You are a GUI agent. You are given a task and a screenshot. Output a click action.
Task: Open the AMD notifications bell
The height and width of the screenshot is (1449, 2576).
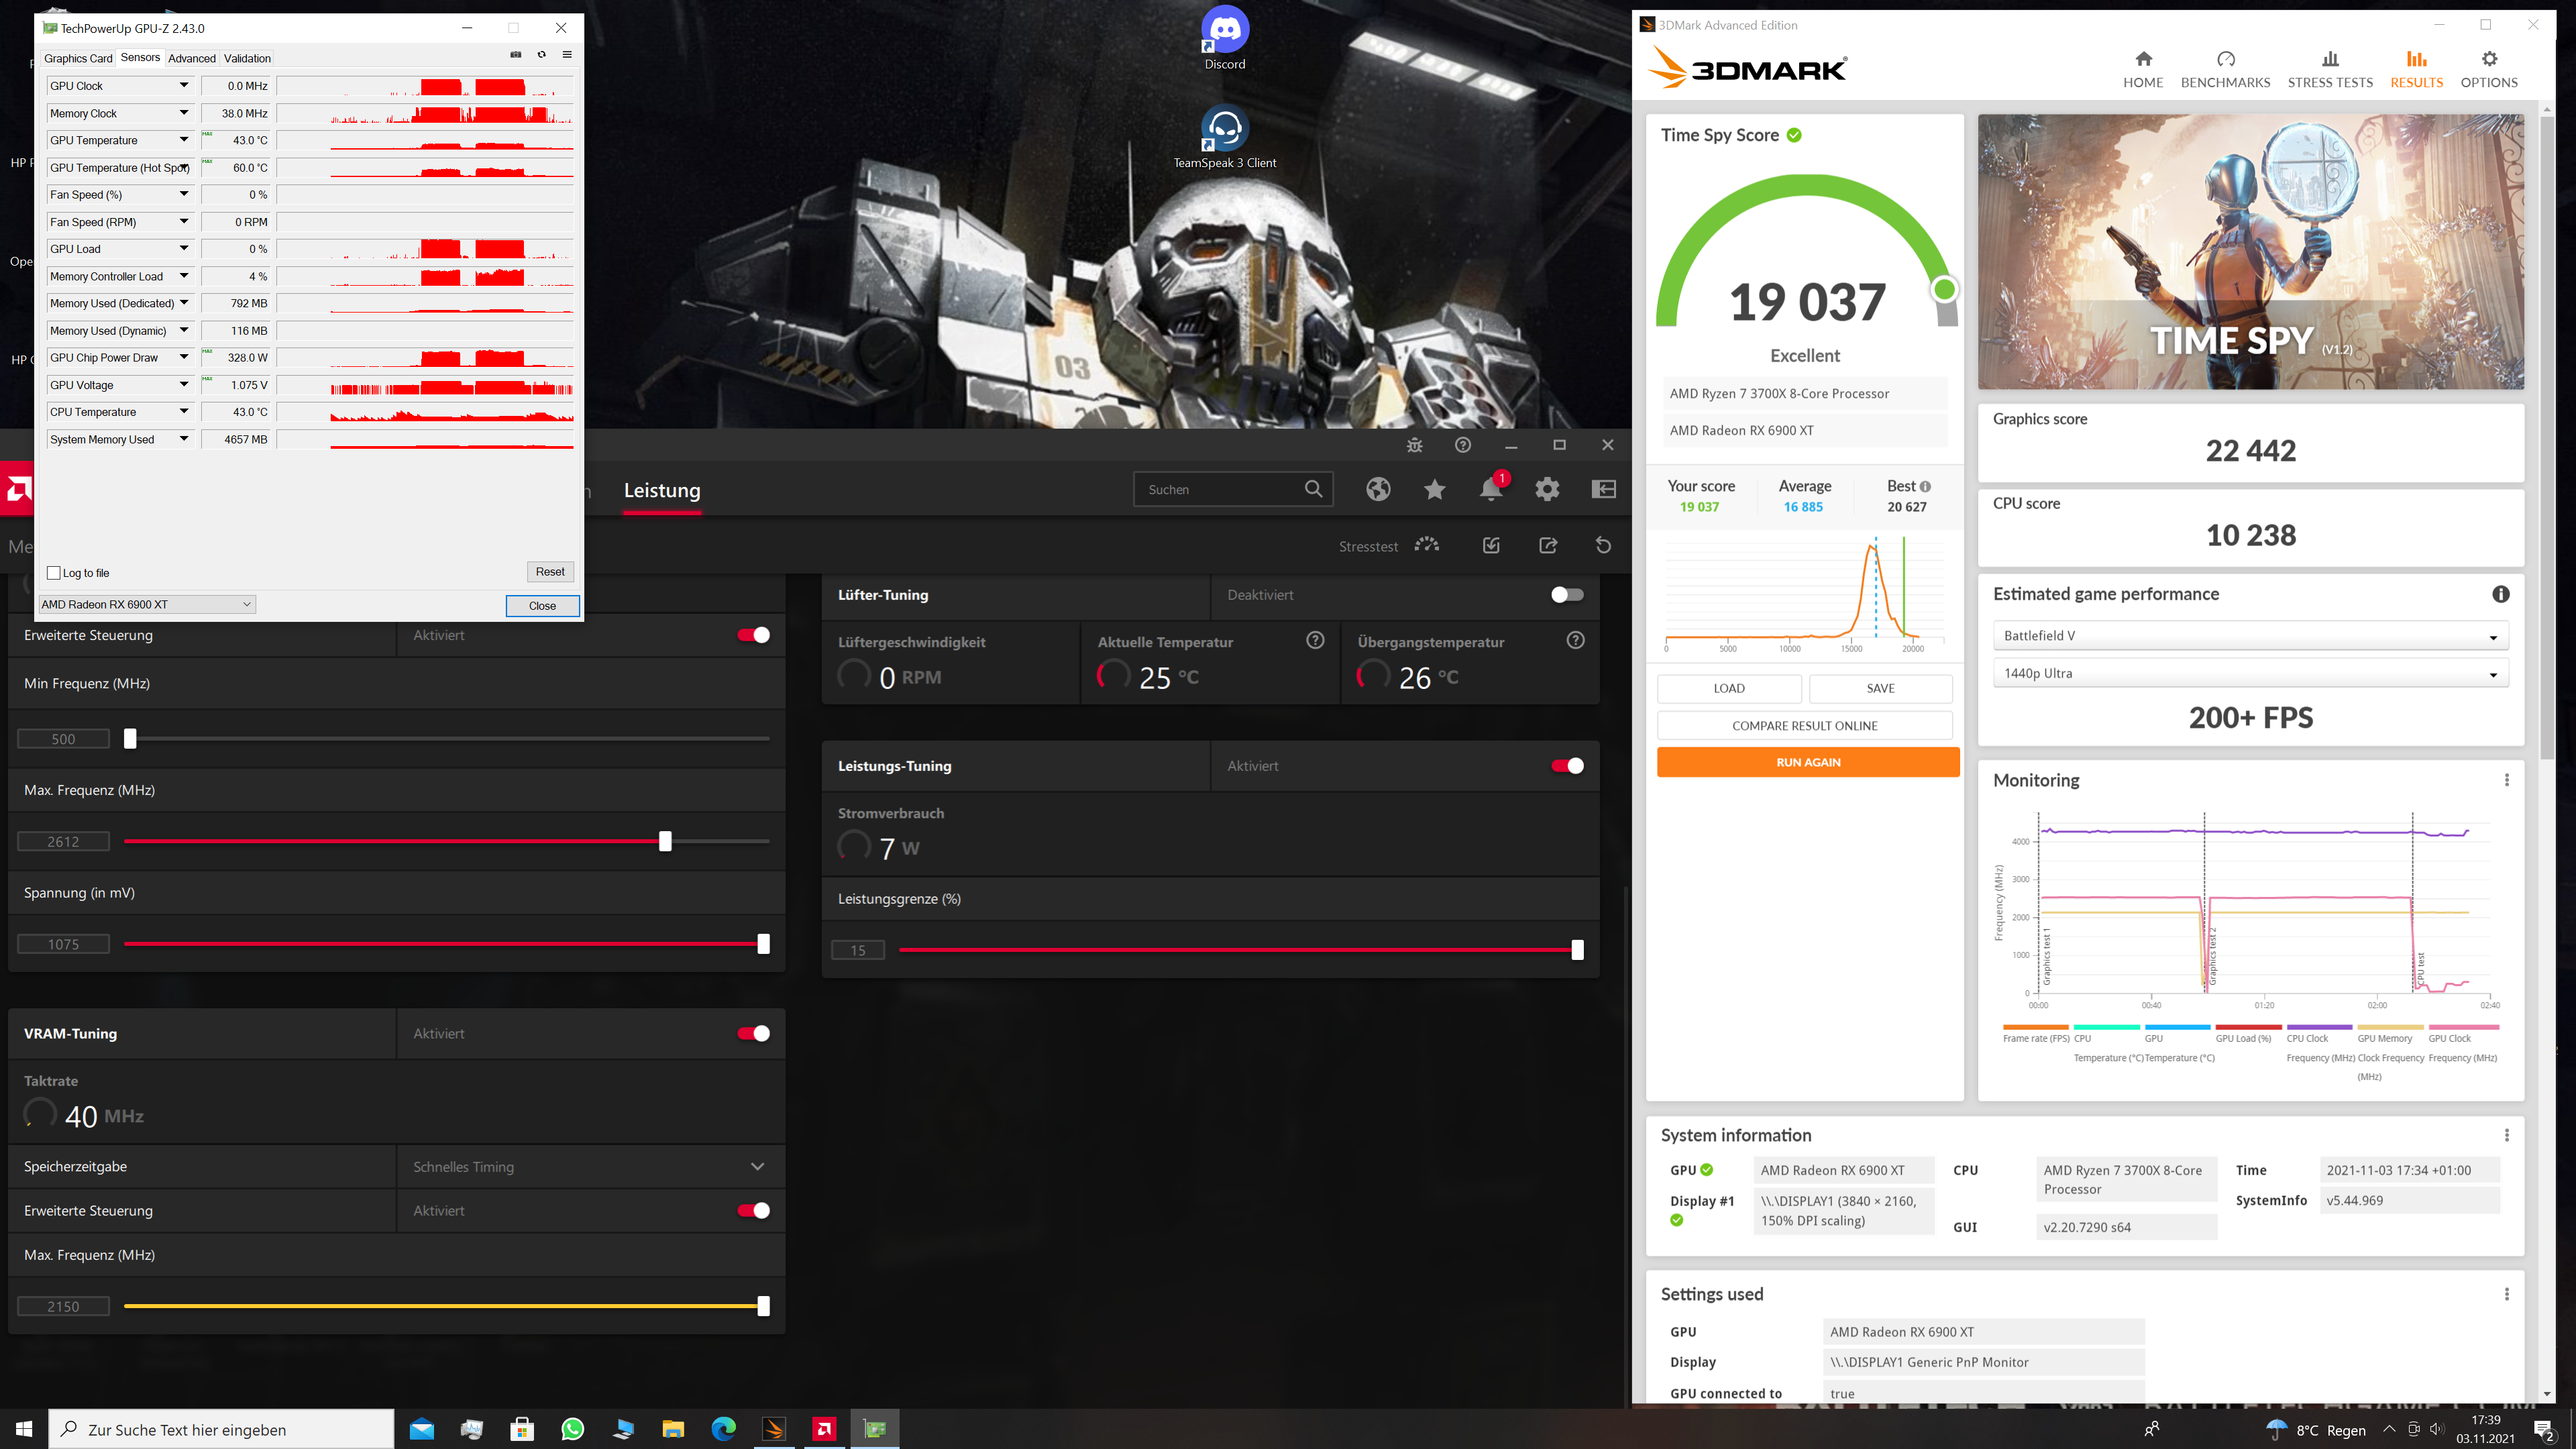click(x=1490, y=489)
